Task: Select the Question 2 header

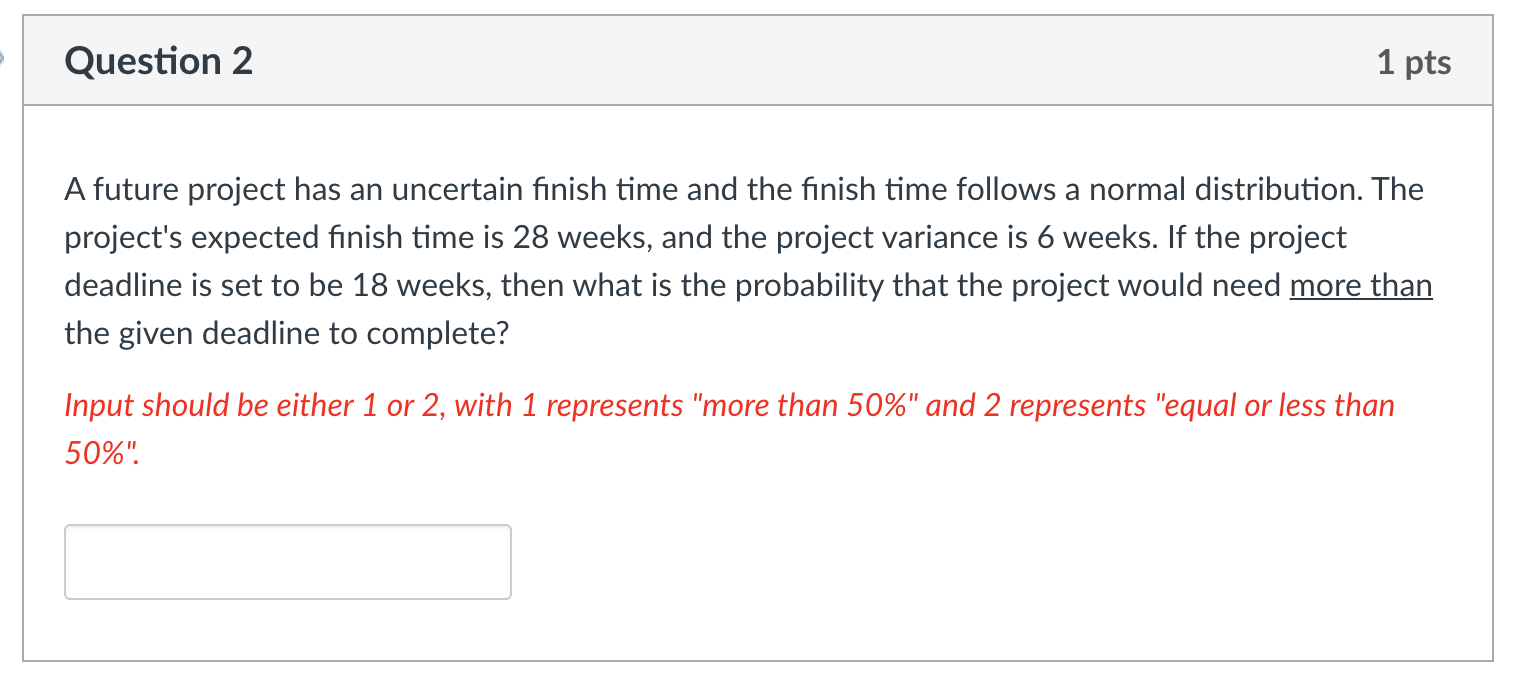Action: [156, 61]
